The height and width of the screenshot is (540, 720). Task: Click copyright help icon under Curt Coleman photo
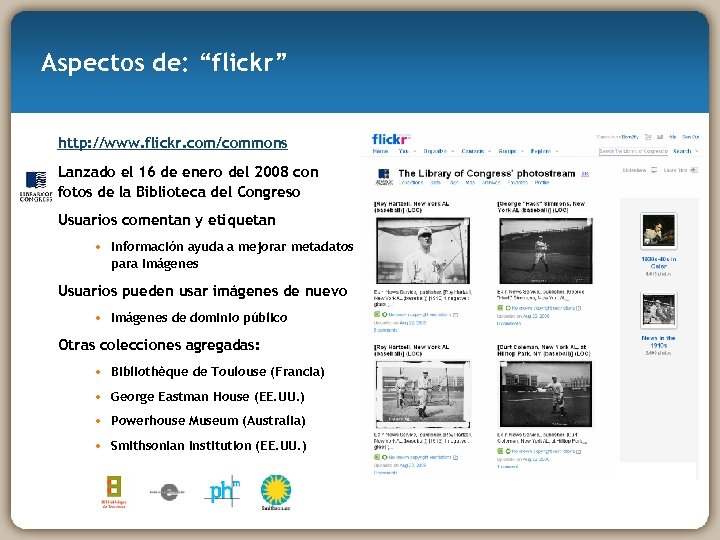tap(579, 452)
